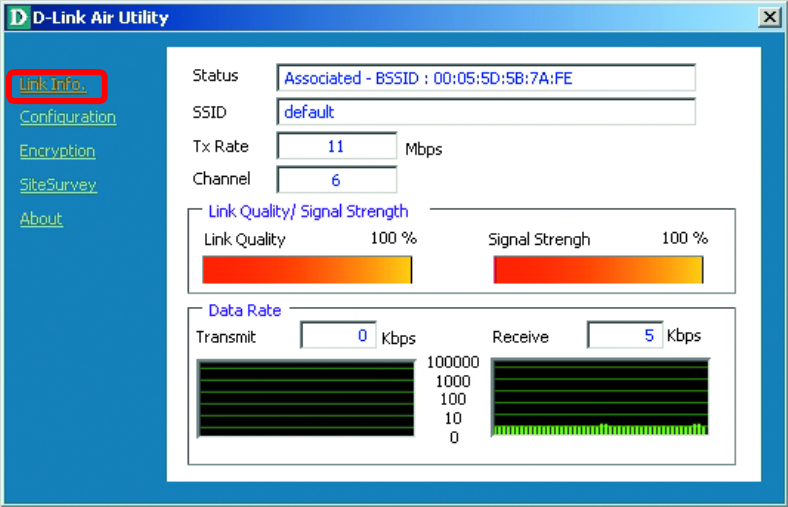Open the SiteSurvey page
Screen dimensions: 788x507
[x=58, y=185]
